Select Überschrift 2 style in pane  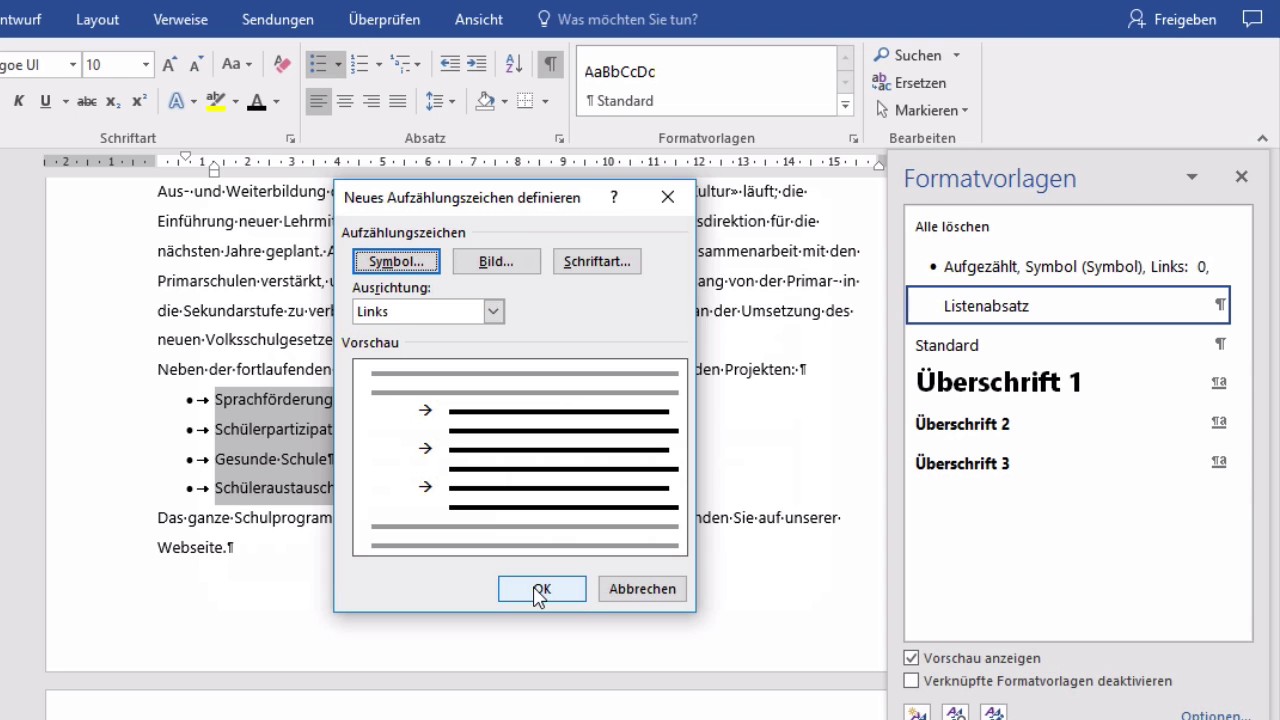[1068, 423]
